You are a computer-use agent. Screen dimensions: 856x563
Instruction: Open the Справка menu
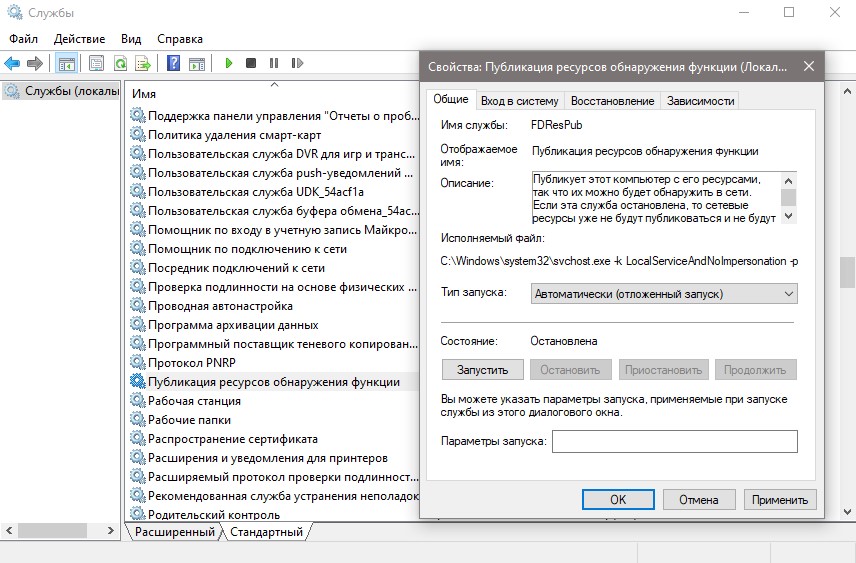tap(180, 39)
